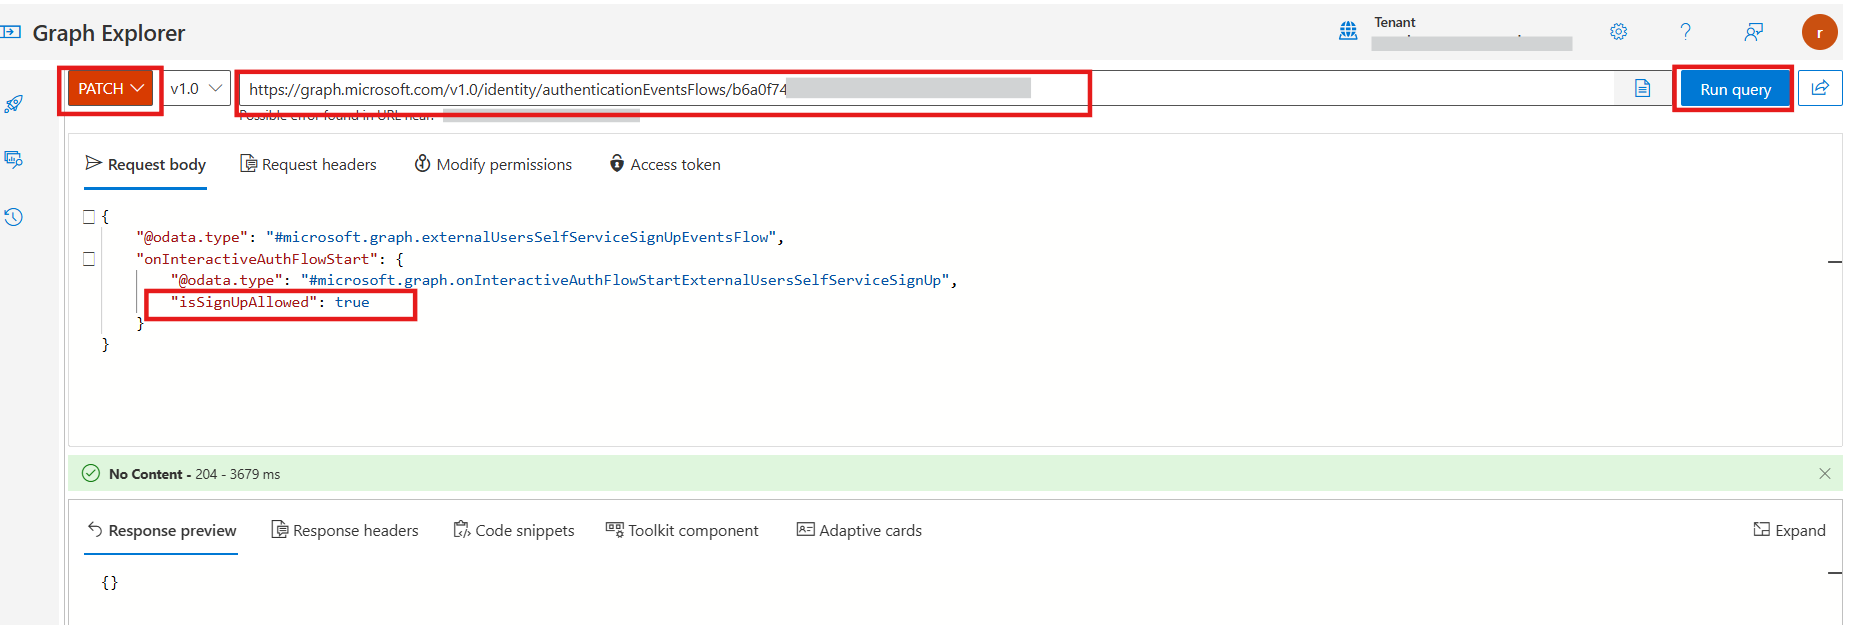Open the v1.0 API version dropdown
The width and height of the screenshot is (1852, 625).
tap(196, 89)
